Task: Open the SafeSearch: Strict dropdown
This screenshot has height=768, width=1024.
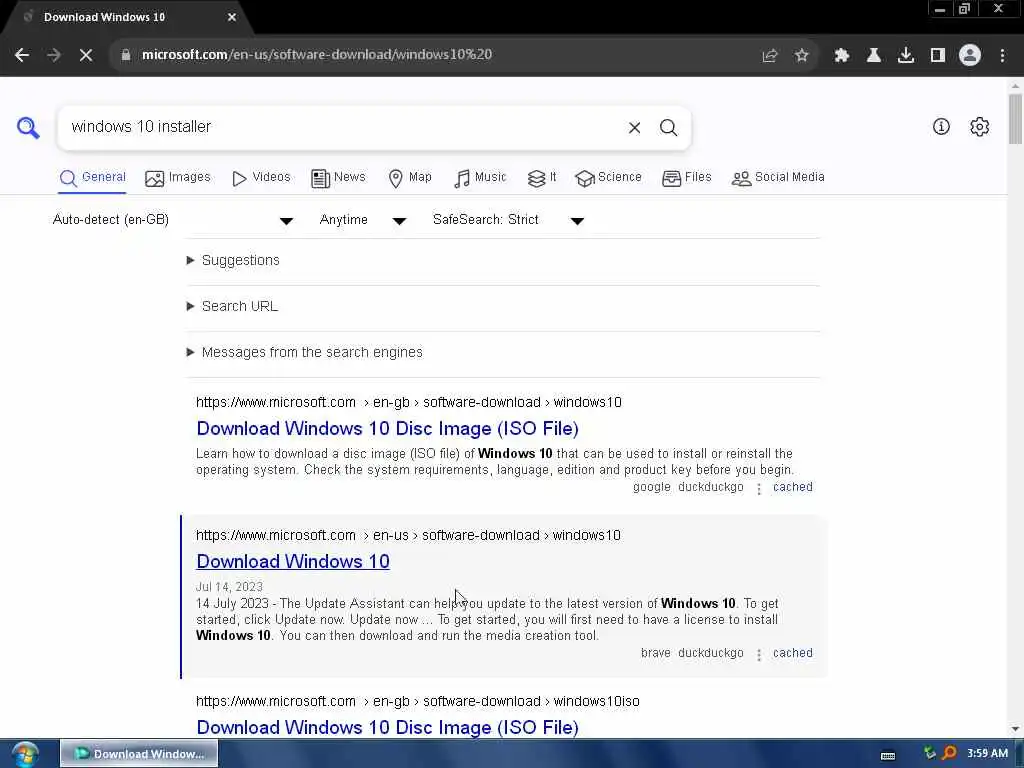Action: click(507, 220)
